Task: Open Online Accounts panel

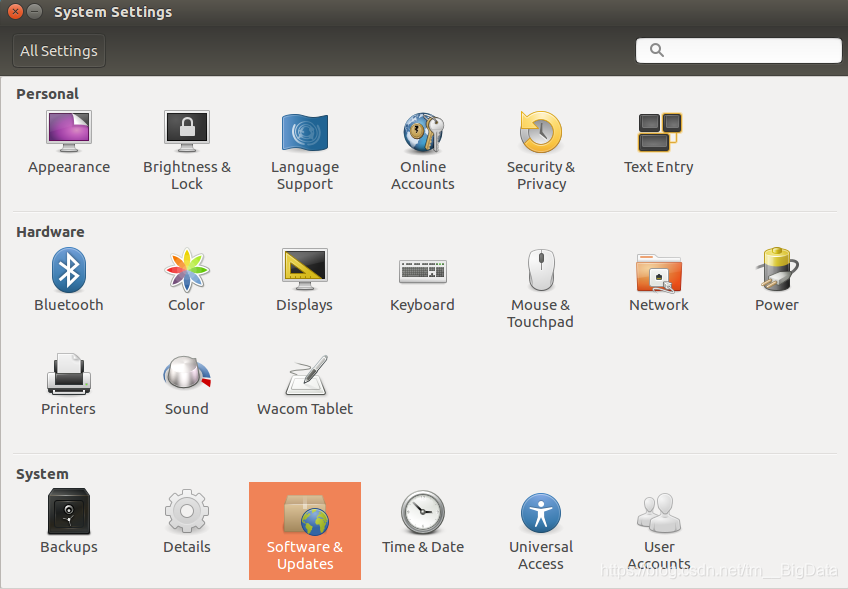Action: pos(423,150)
